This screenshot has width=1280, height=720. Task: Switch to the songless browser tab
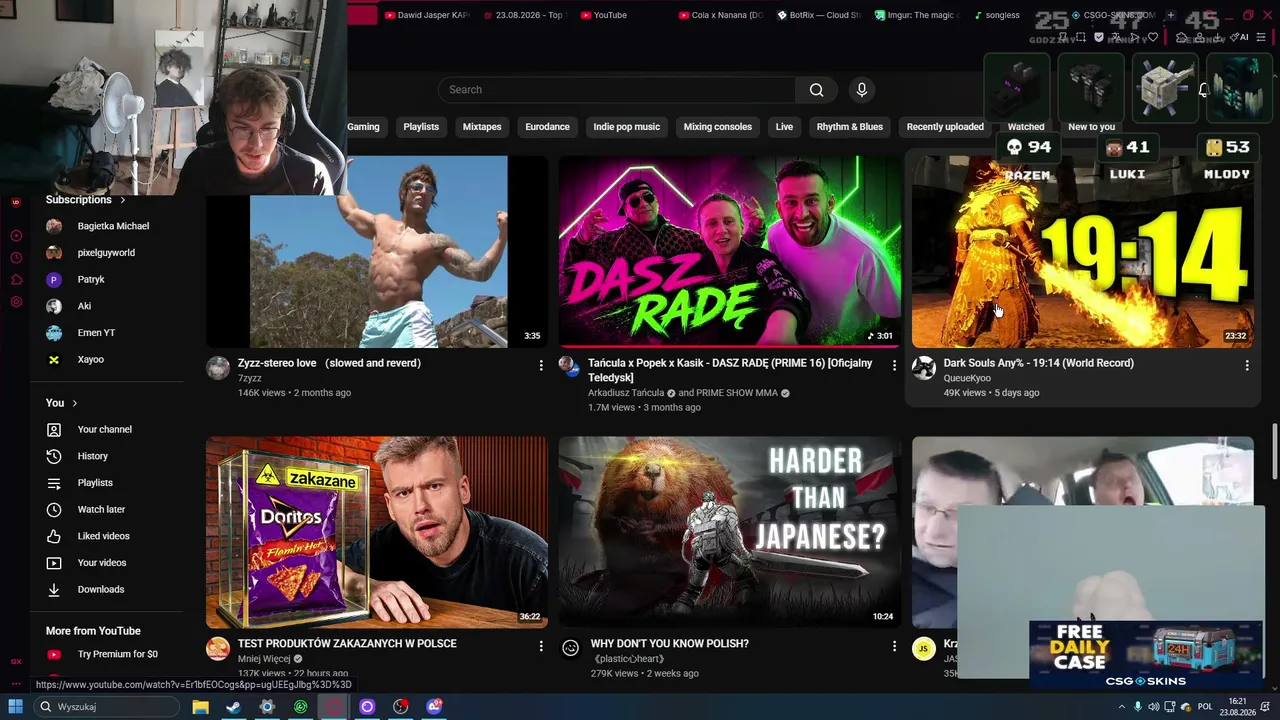click(x=996, y=15)
